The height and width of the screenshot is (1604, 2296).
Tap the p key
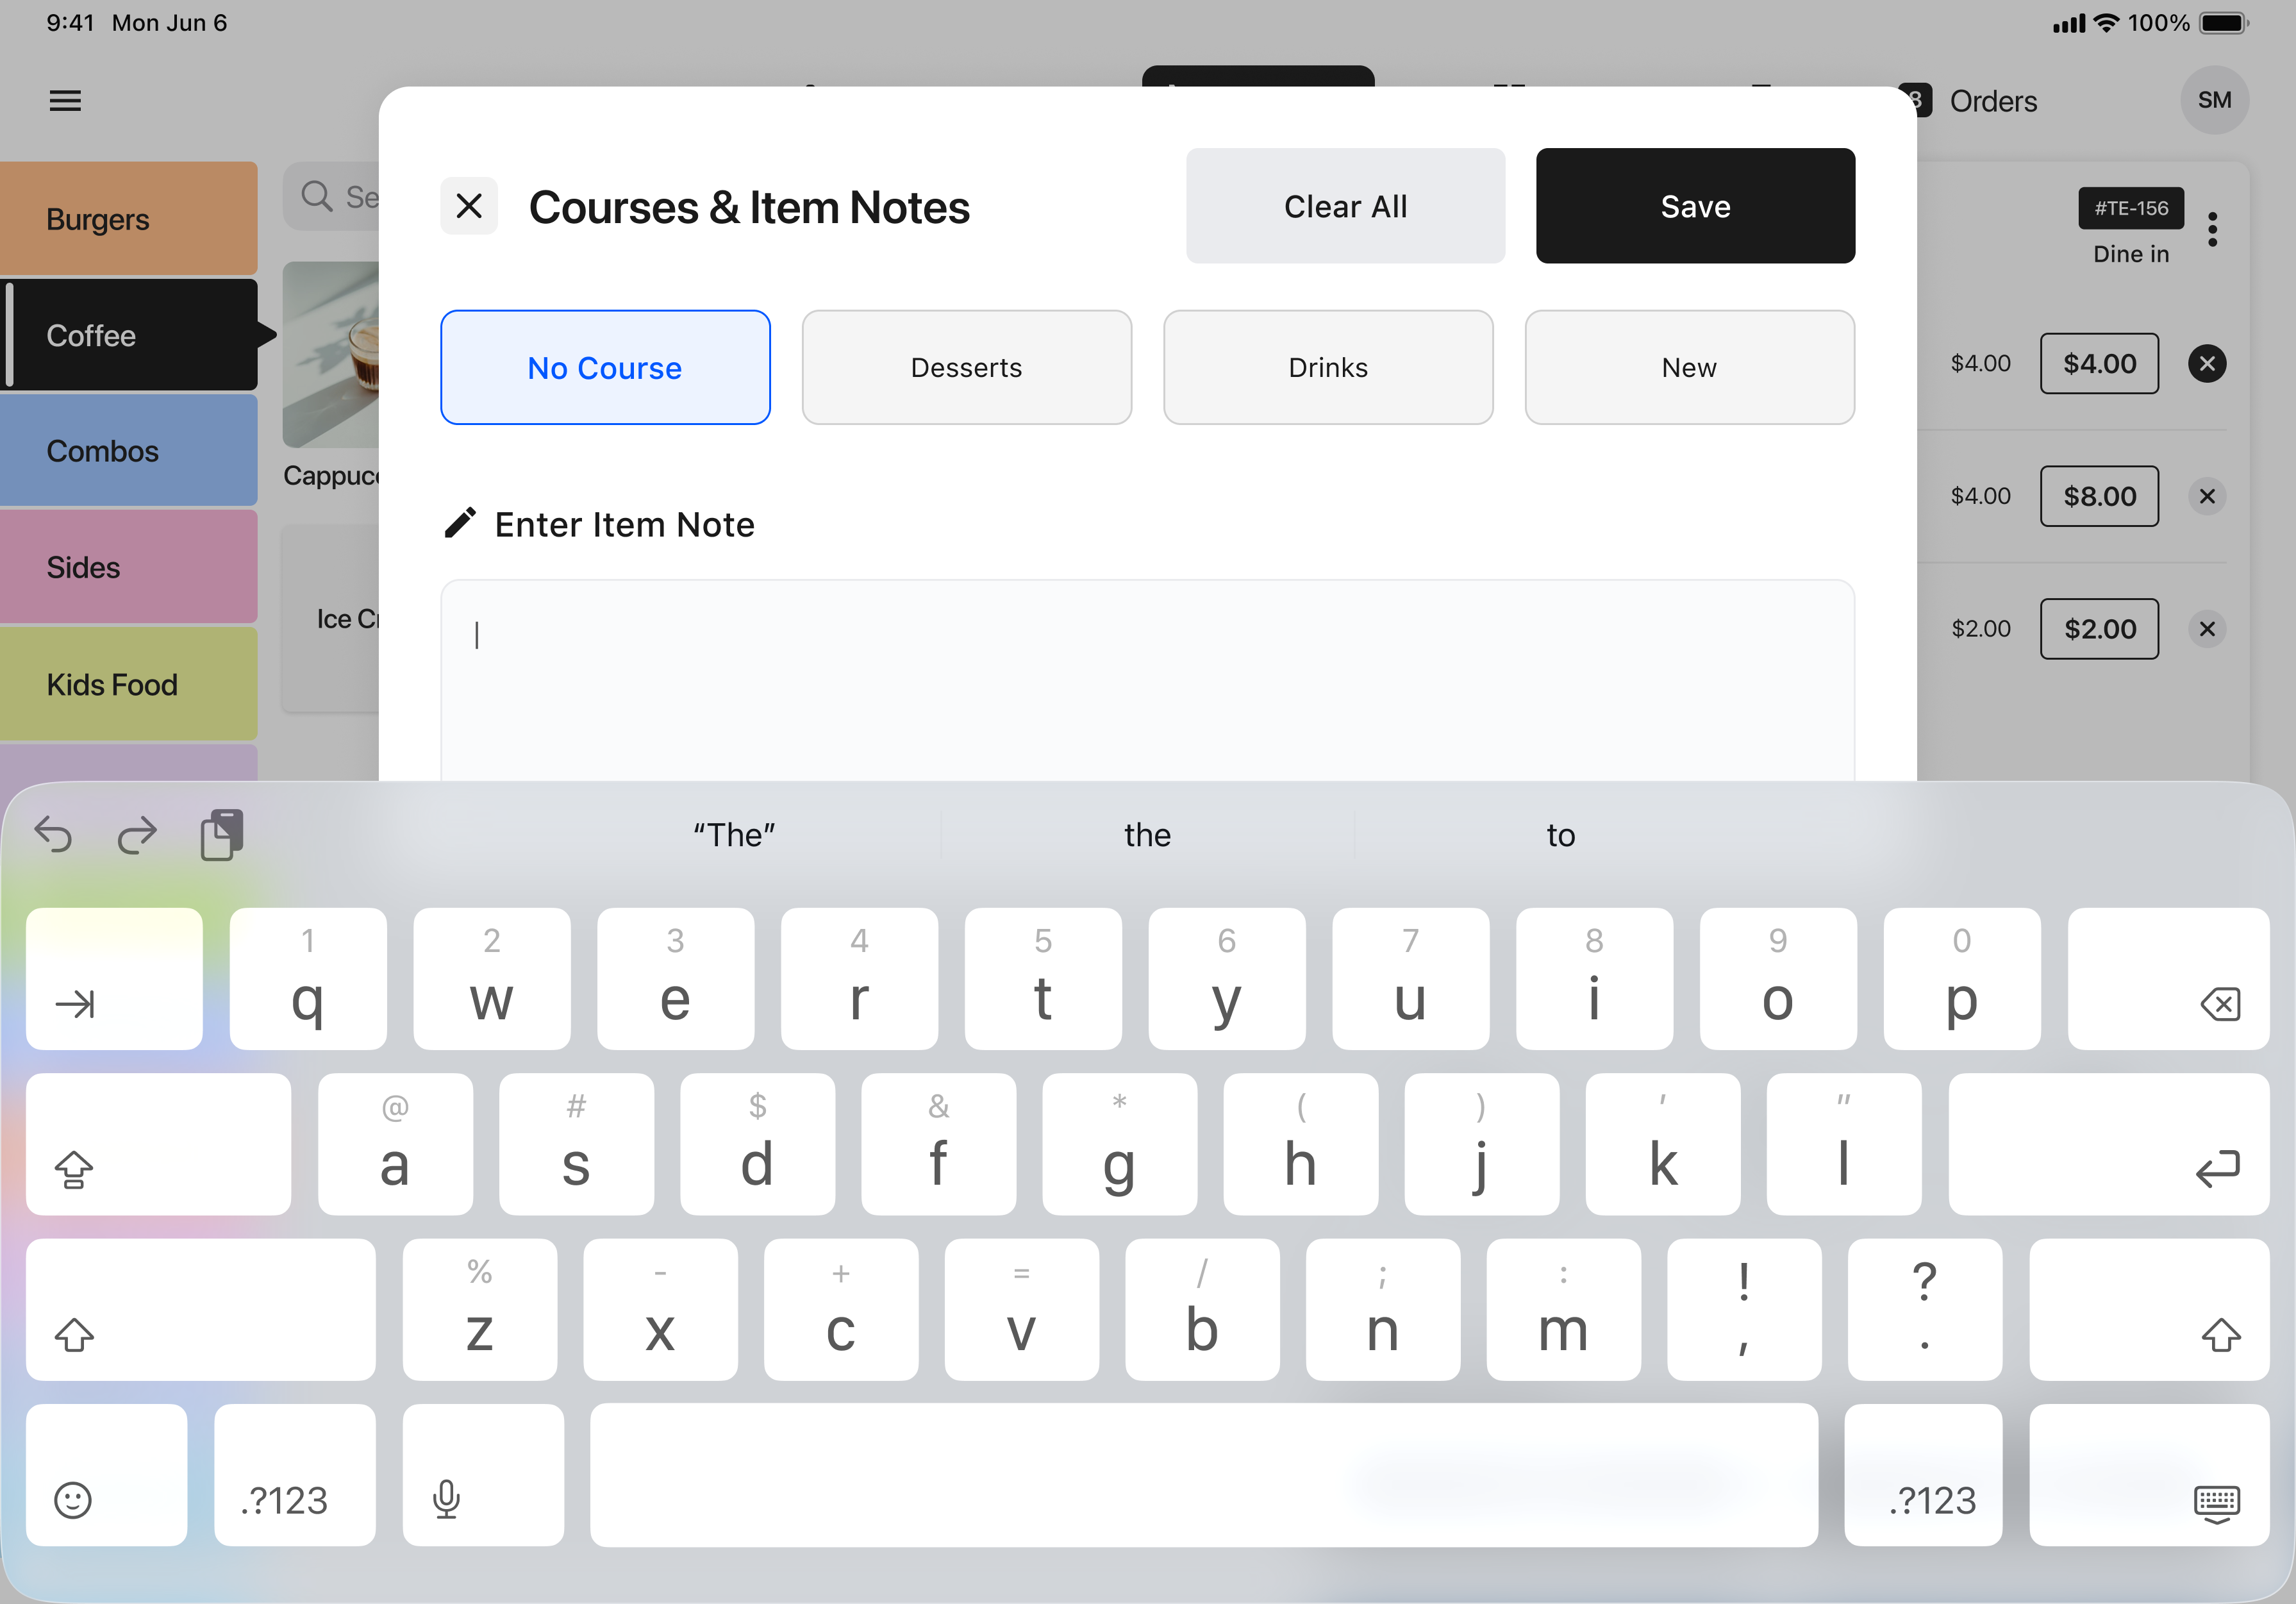[1961, 979]
